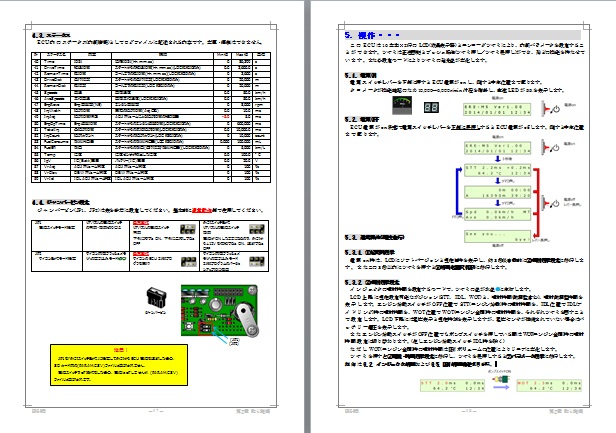The width and height of the screenshot is (616, 433).
Task: Click the purple right arrow between bottom LCDs
Action: [x=501, y=387]
